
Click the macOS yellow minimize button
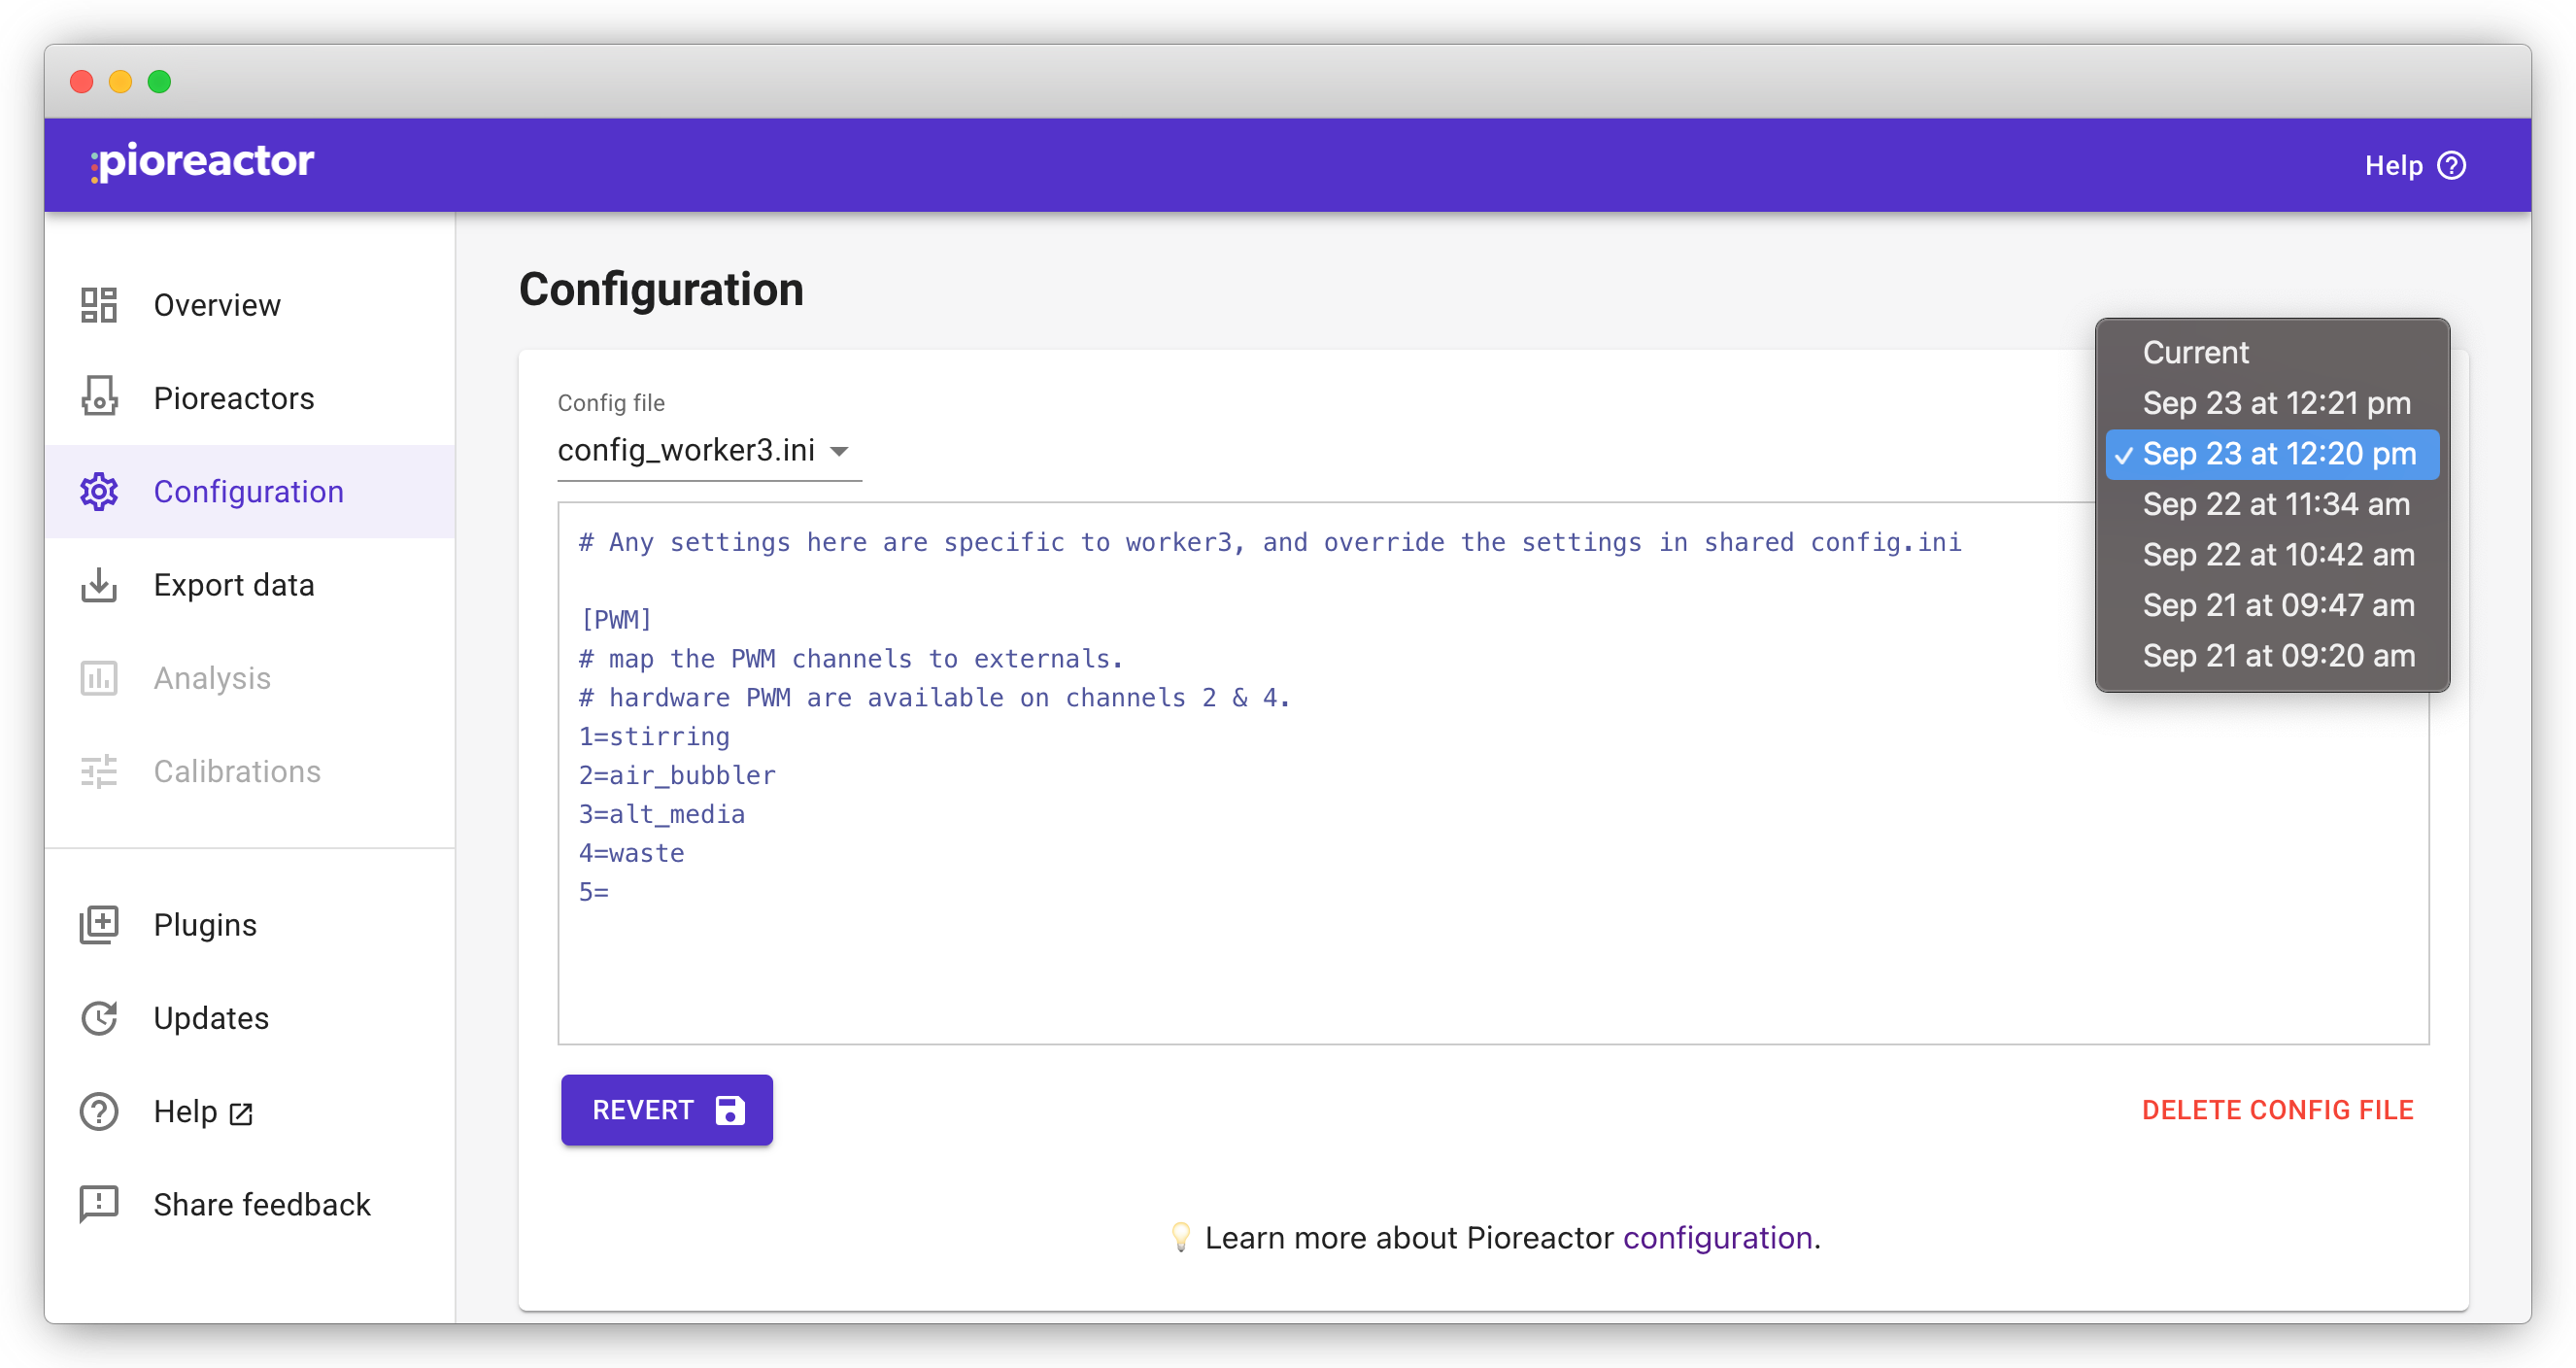tap(121, 81)
